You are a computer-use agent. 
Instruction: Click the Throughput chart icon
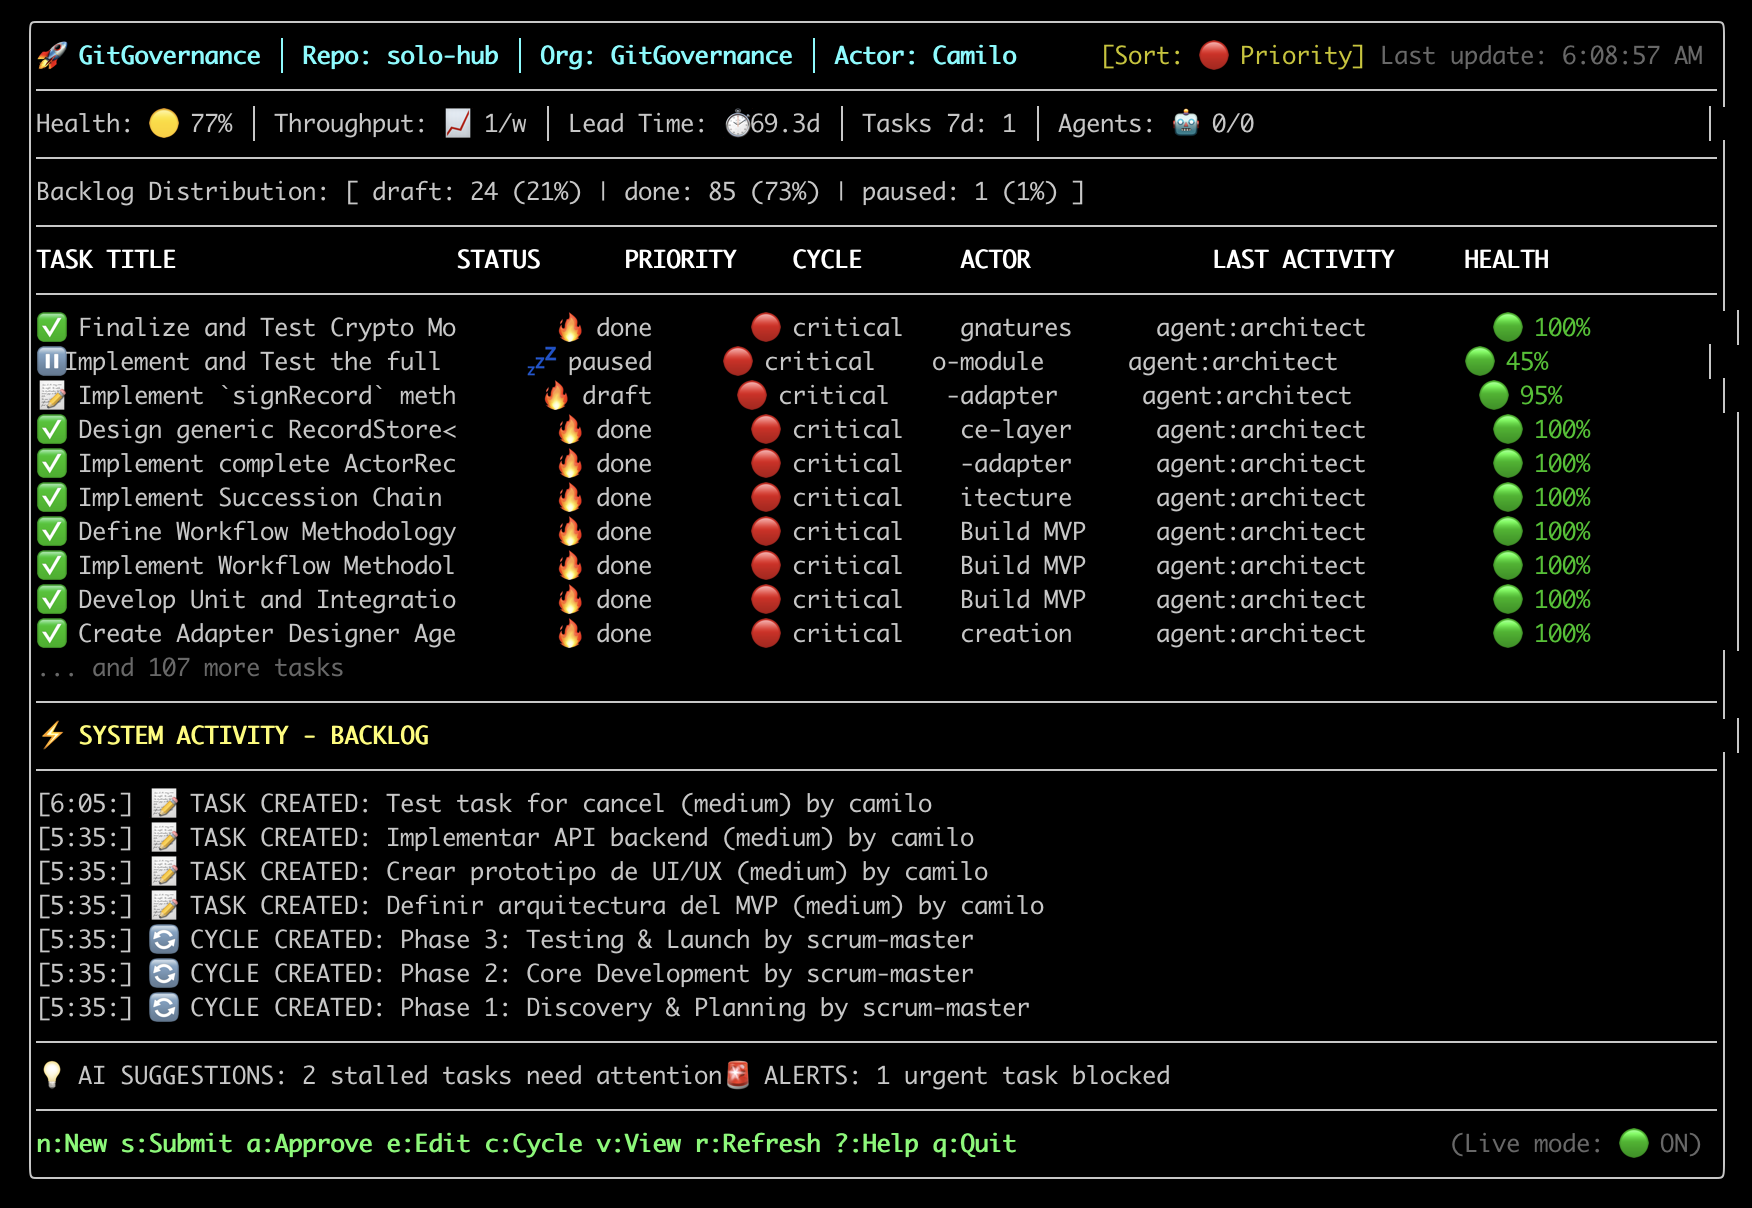[x=458, y=124]
